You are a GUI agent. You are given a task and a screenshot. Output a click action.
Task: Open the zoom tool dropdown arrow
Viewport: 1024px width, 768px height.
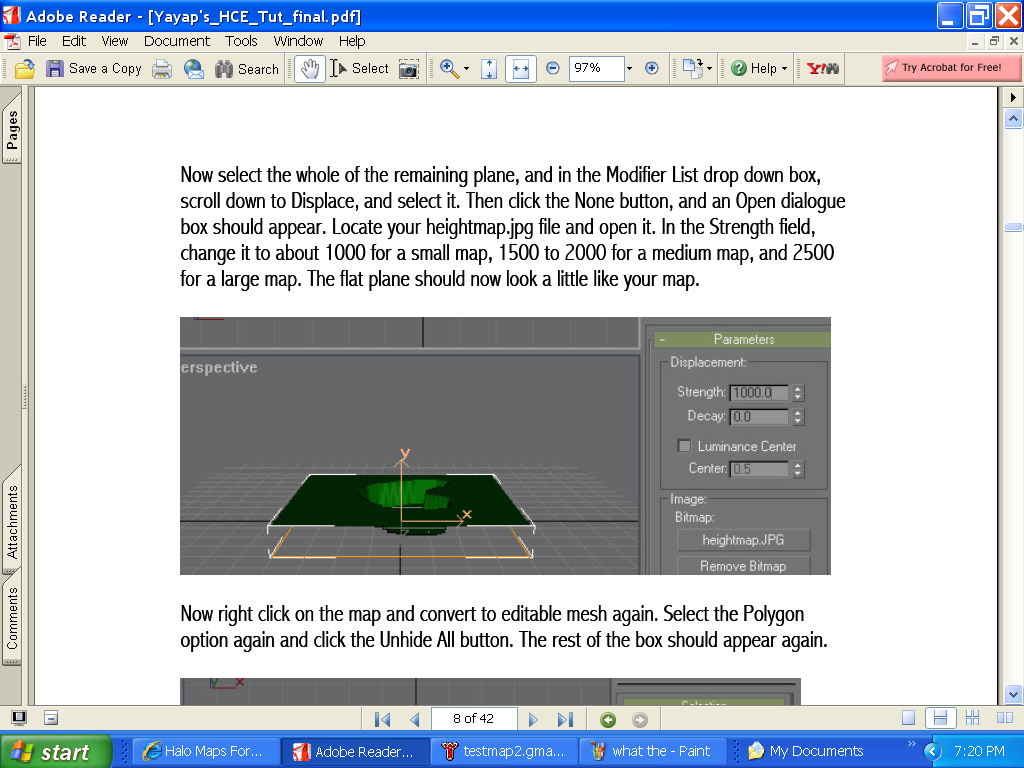[466, 69]
